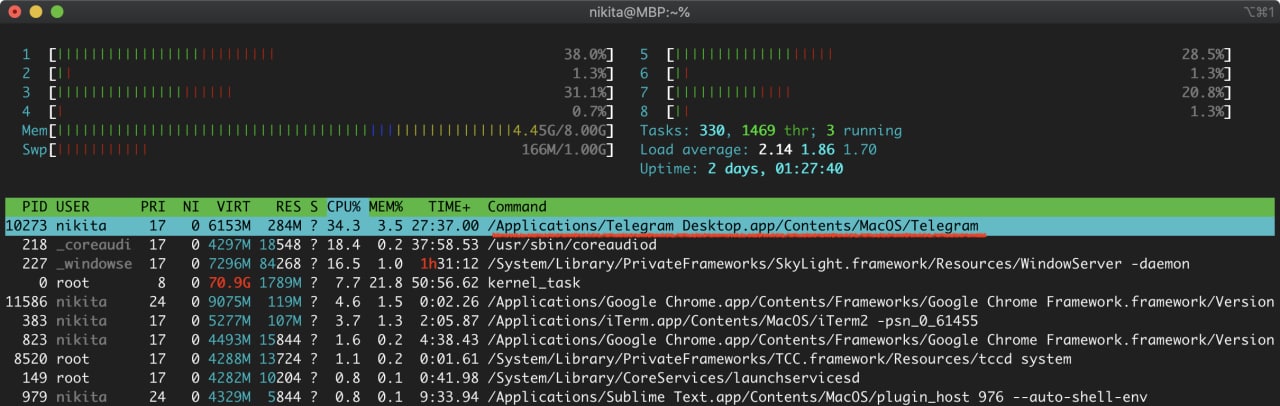Sort by the USER column header
Image resolution: width=1280 pixels, height=406 pixels.
click(x=73, y=207)
